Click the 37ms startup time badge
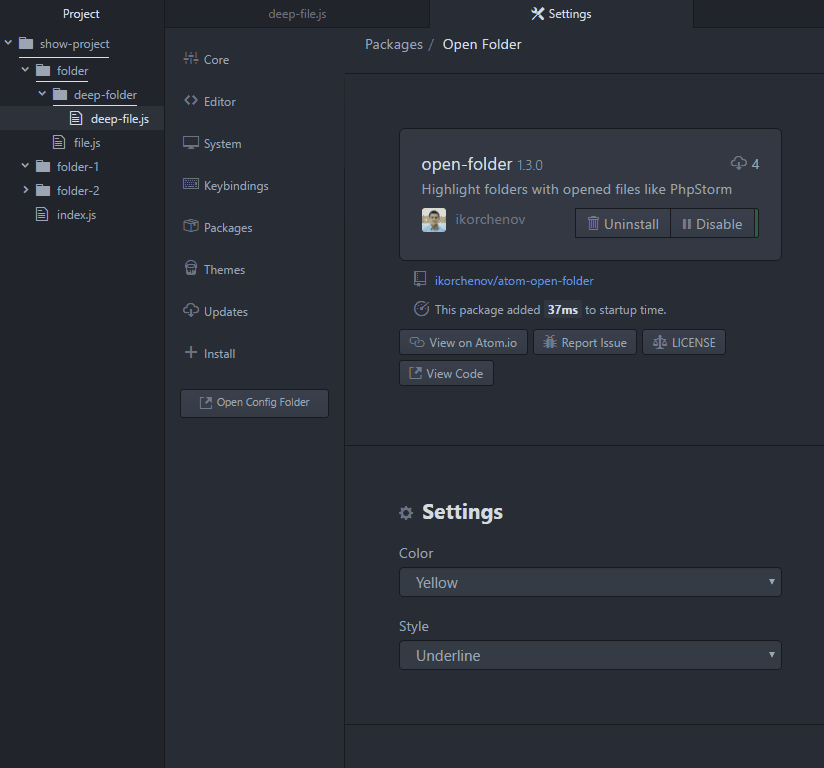 coord(562,310)
